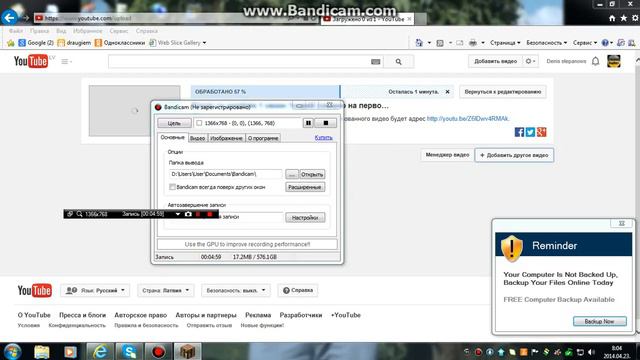Click the Цель target button
Image resolution: width=640 pixels, height=360 pixels.
pyautogui.click(x=174, y=123)
